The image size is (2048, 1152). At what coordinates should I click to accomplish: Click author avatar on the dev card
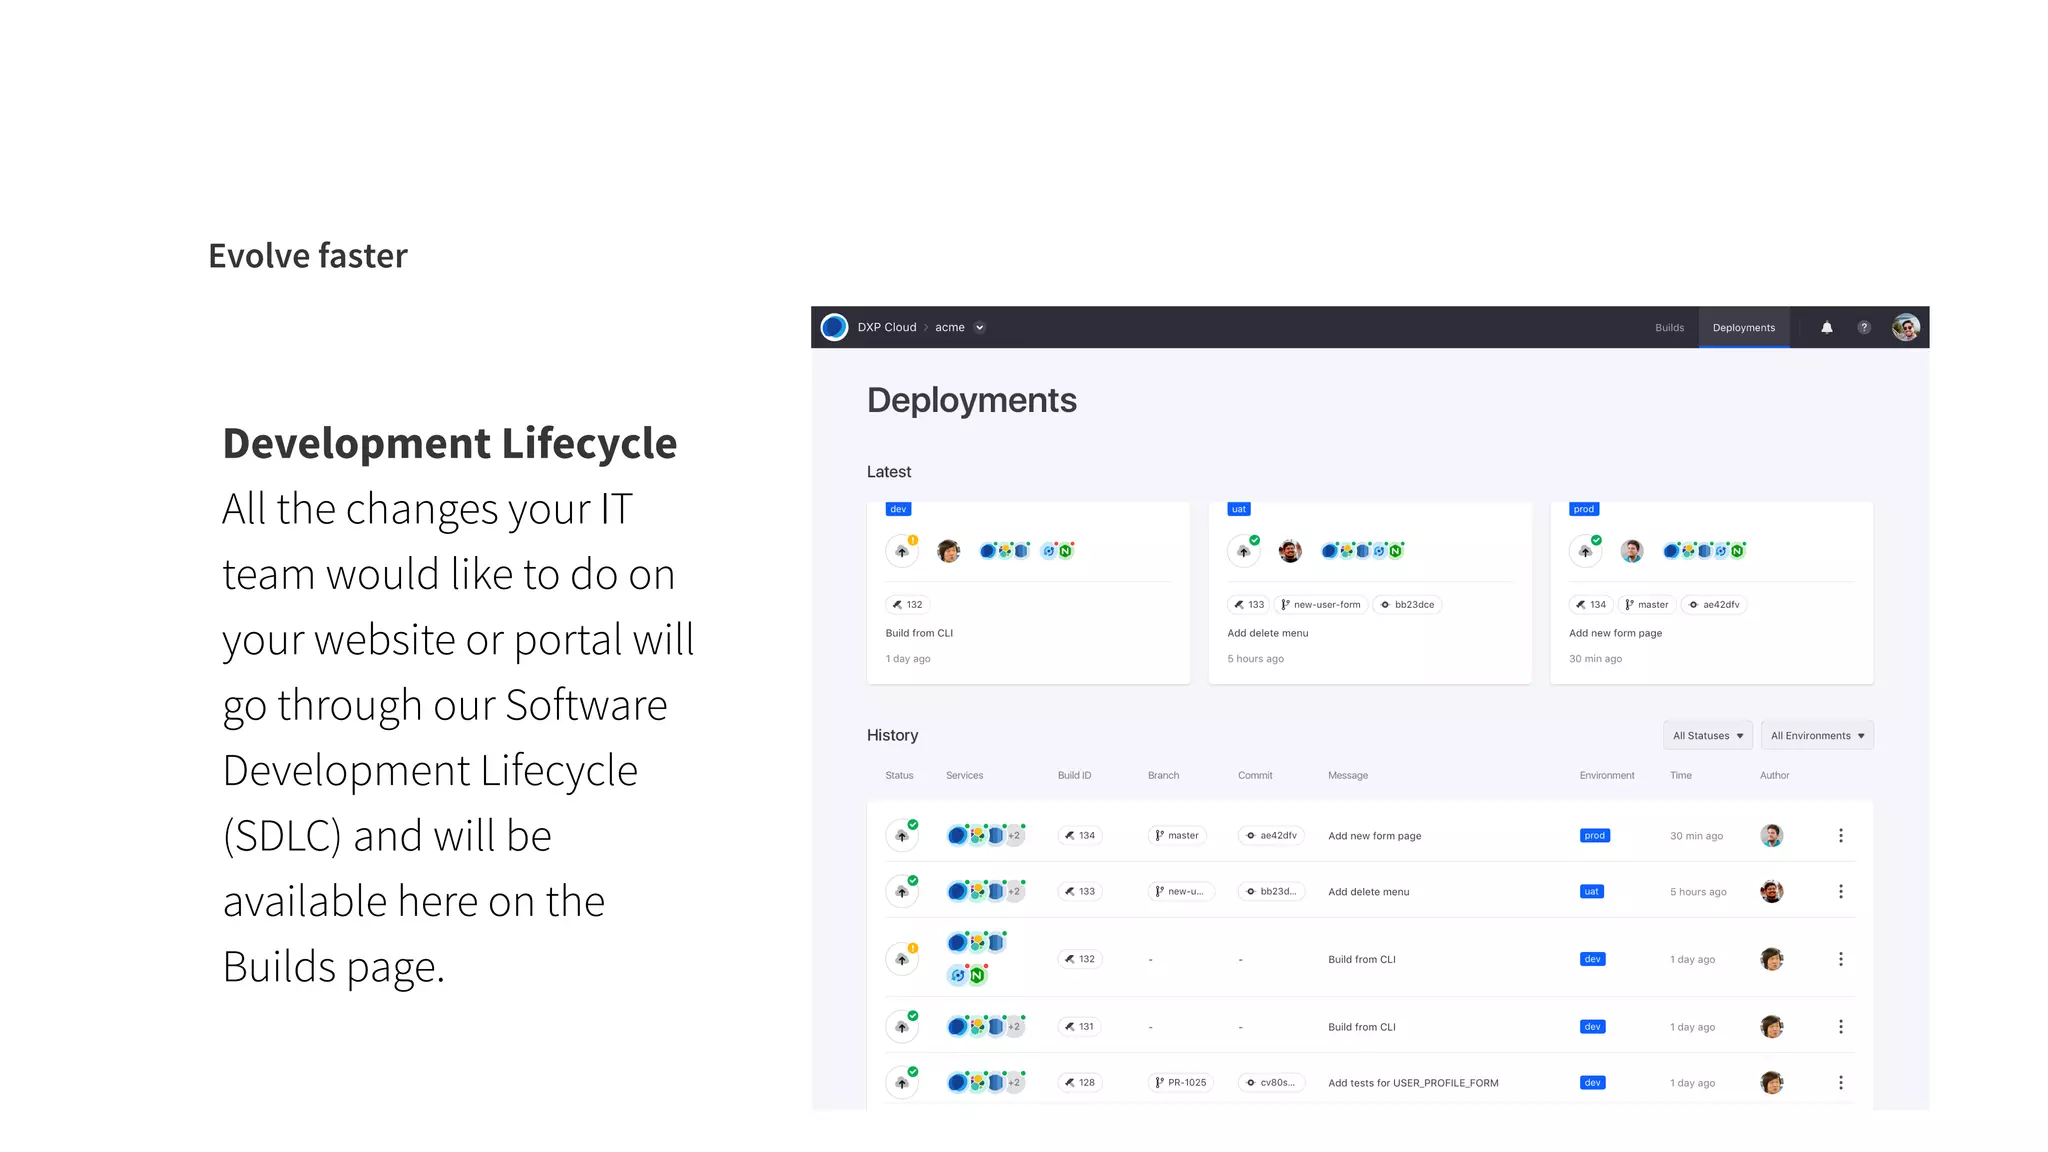point(949,551)
